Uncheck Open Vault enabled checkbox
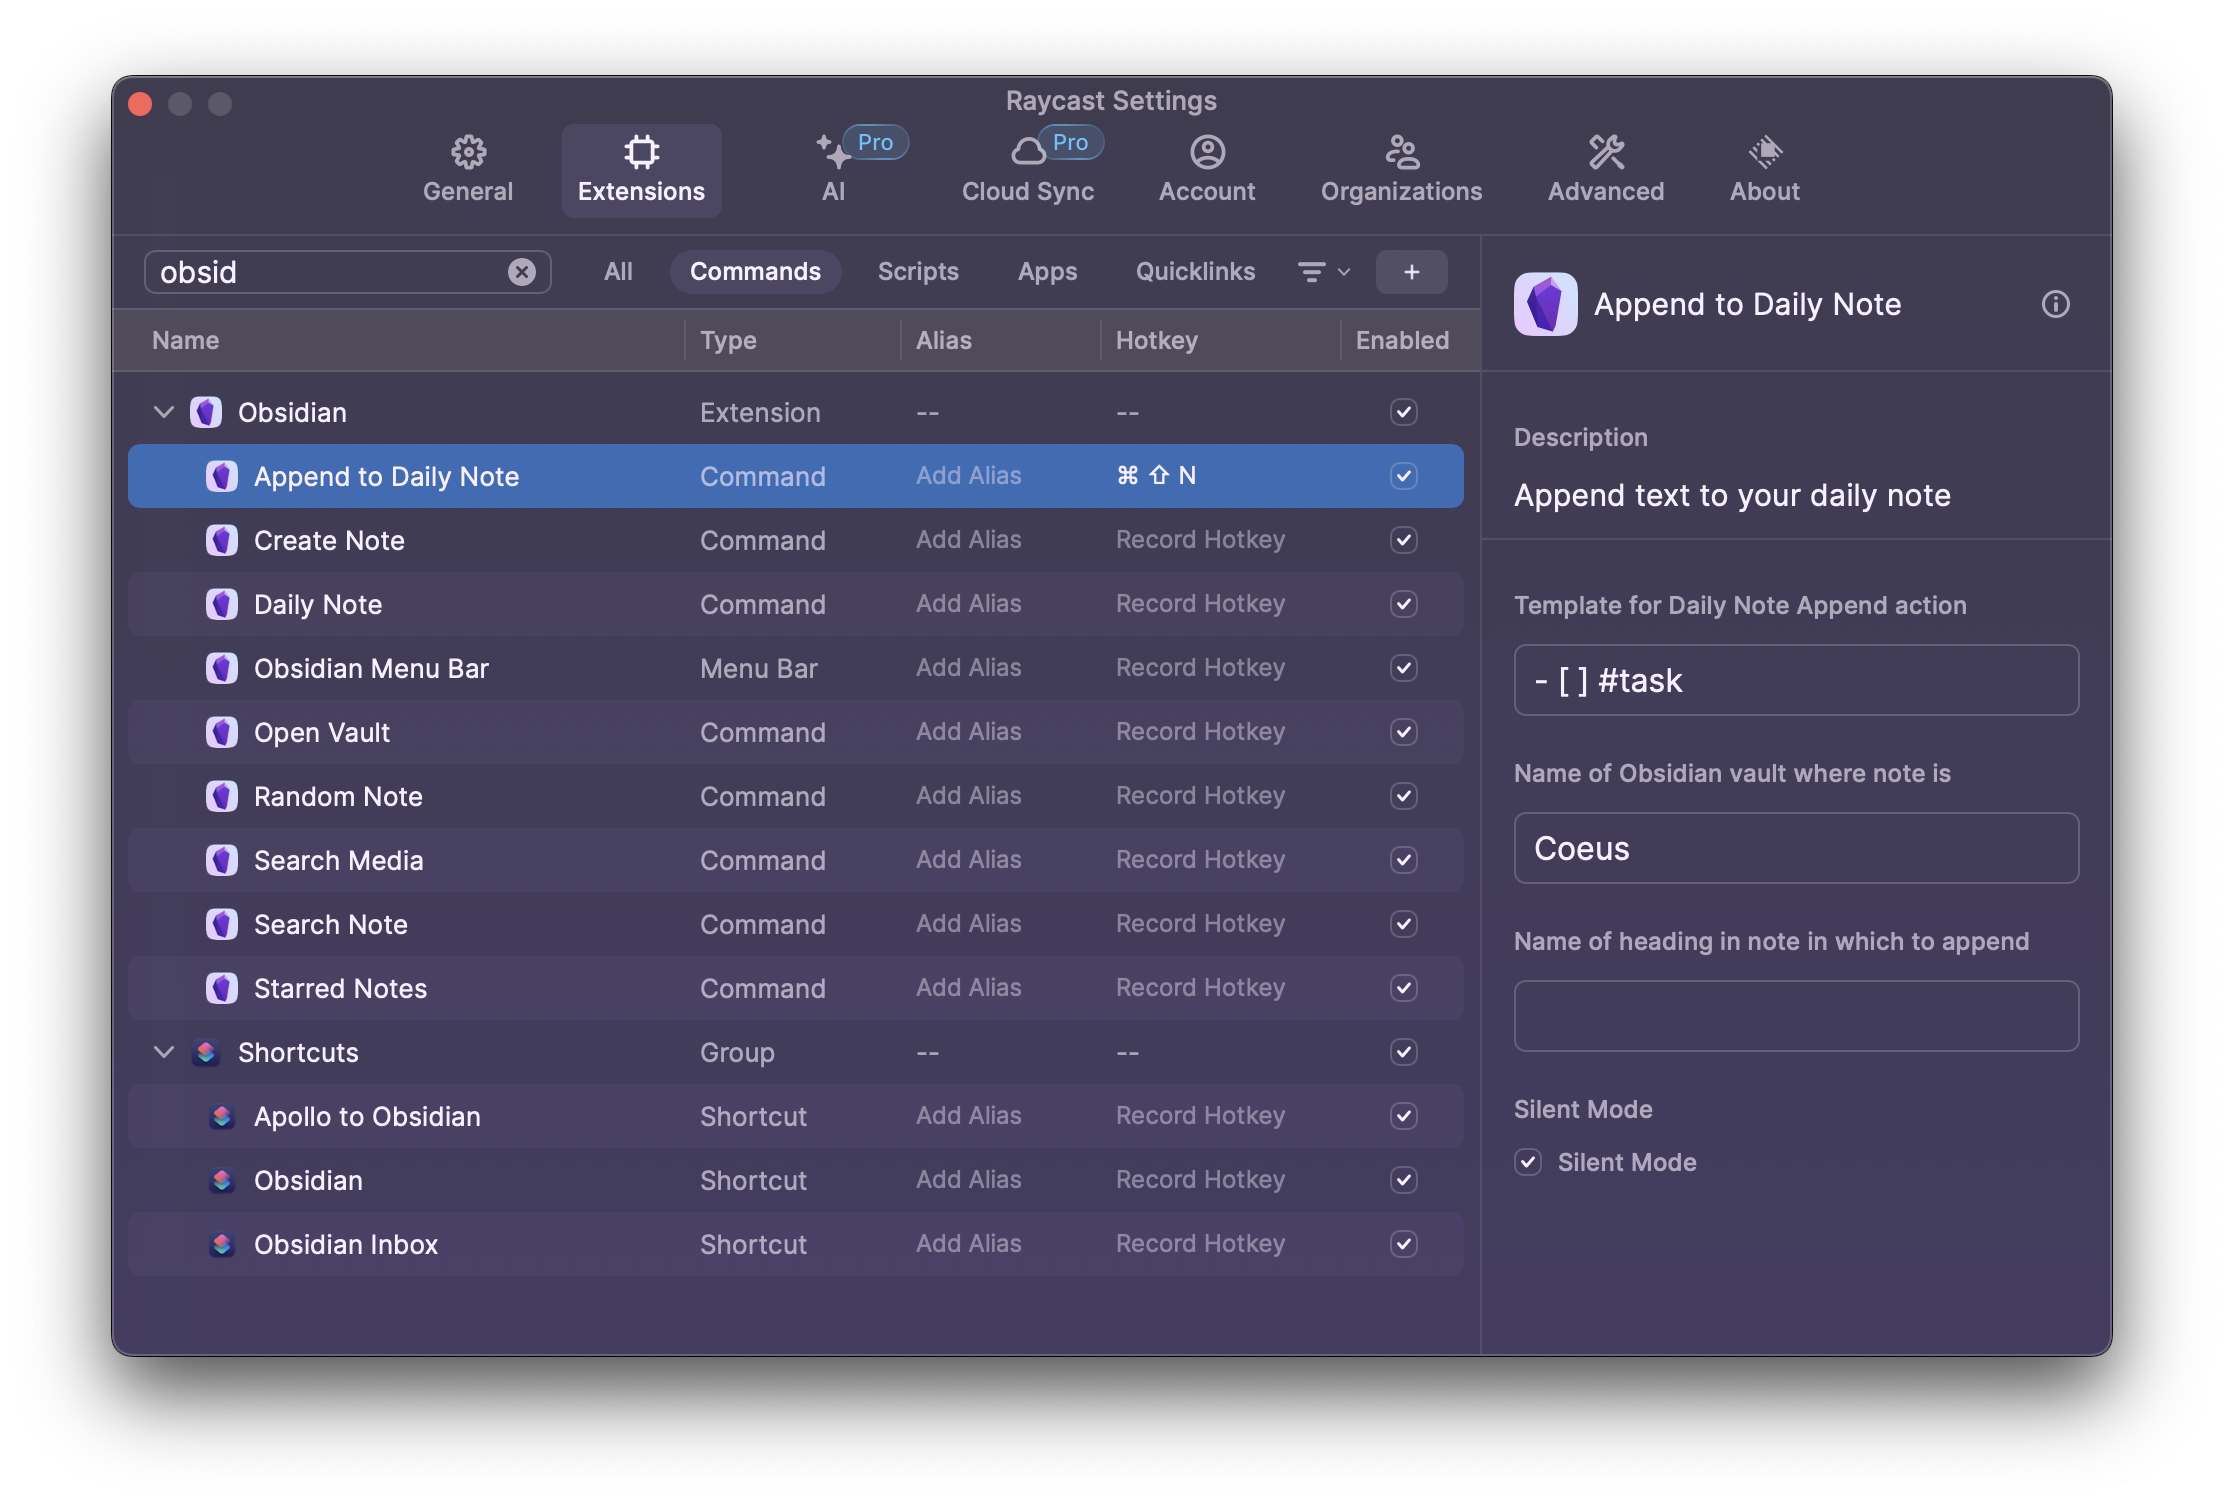 coord(1403,732)
